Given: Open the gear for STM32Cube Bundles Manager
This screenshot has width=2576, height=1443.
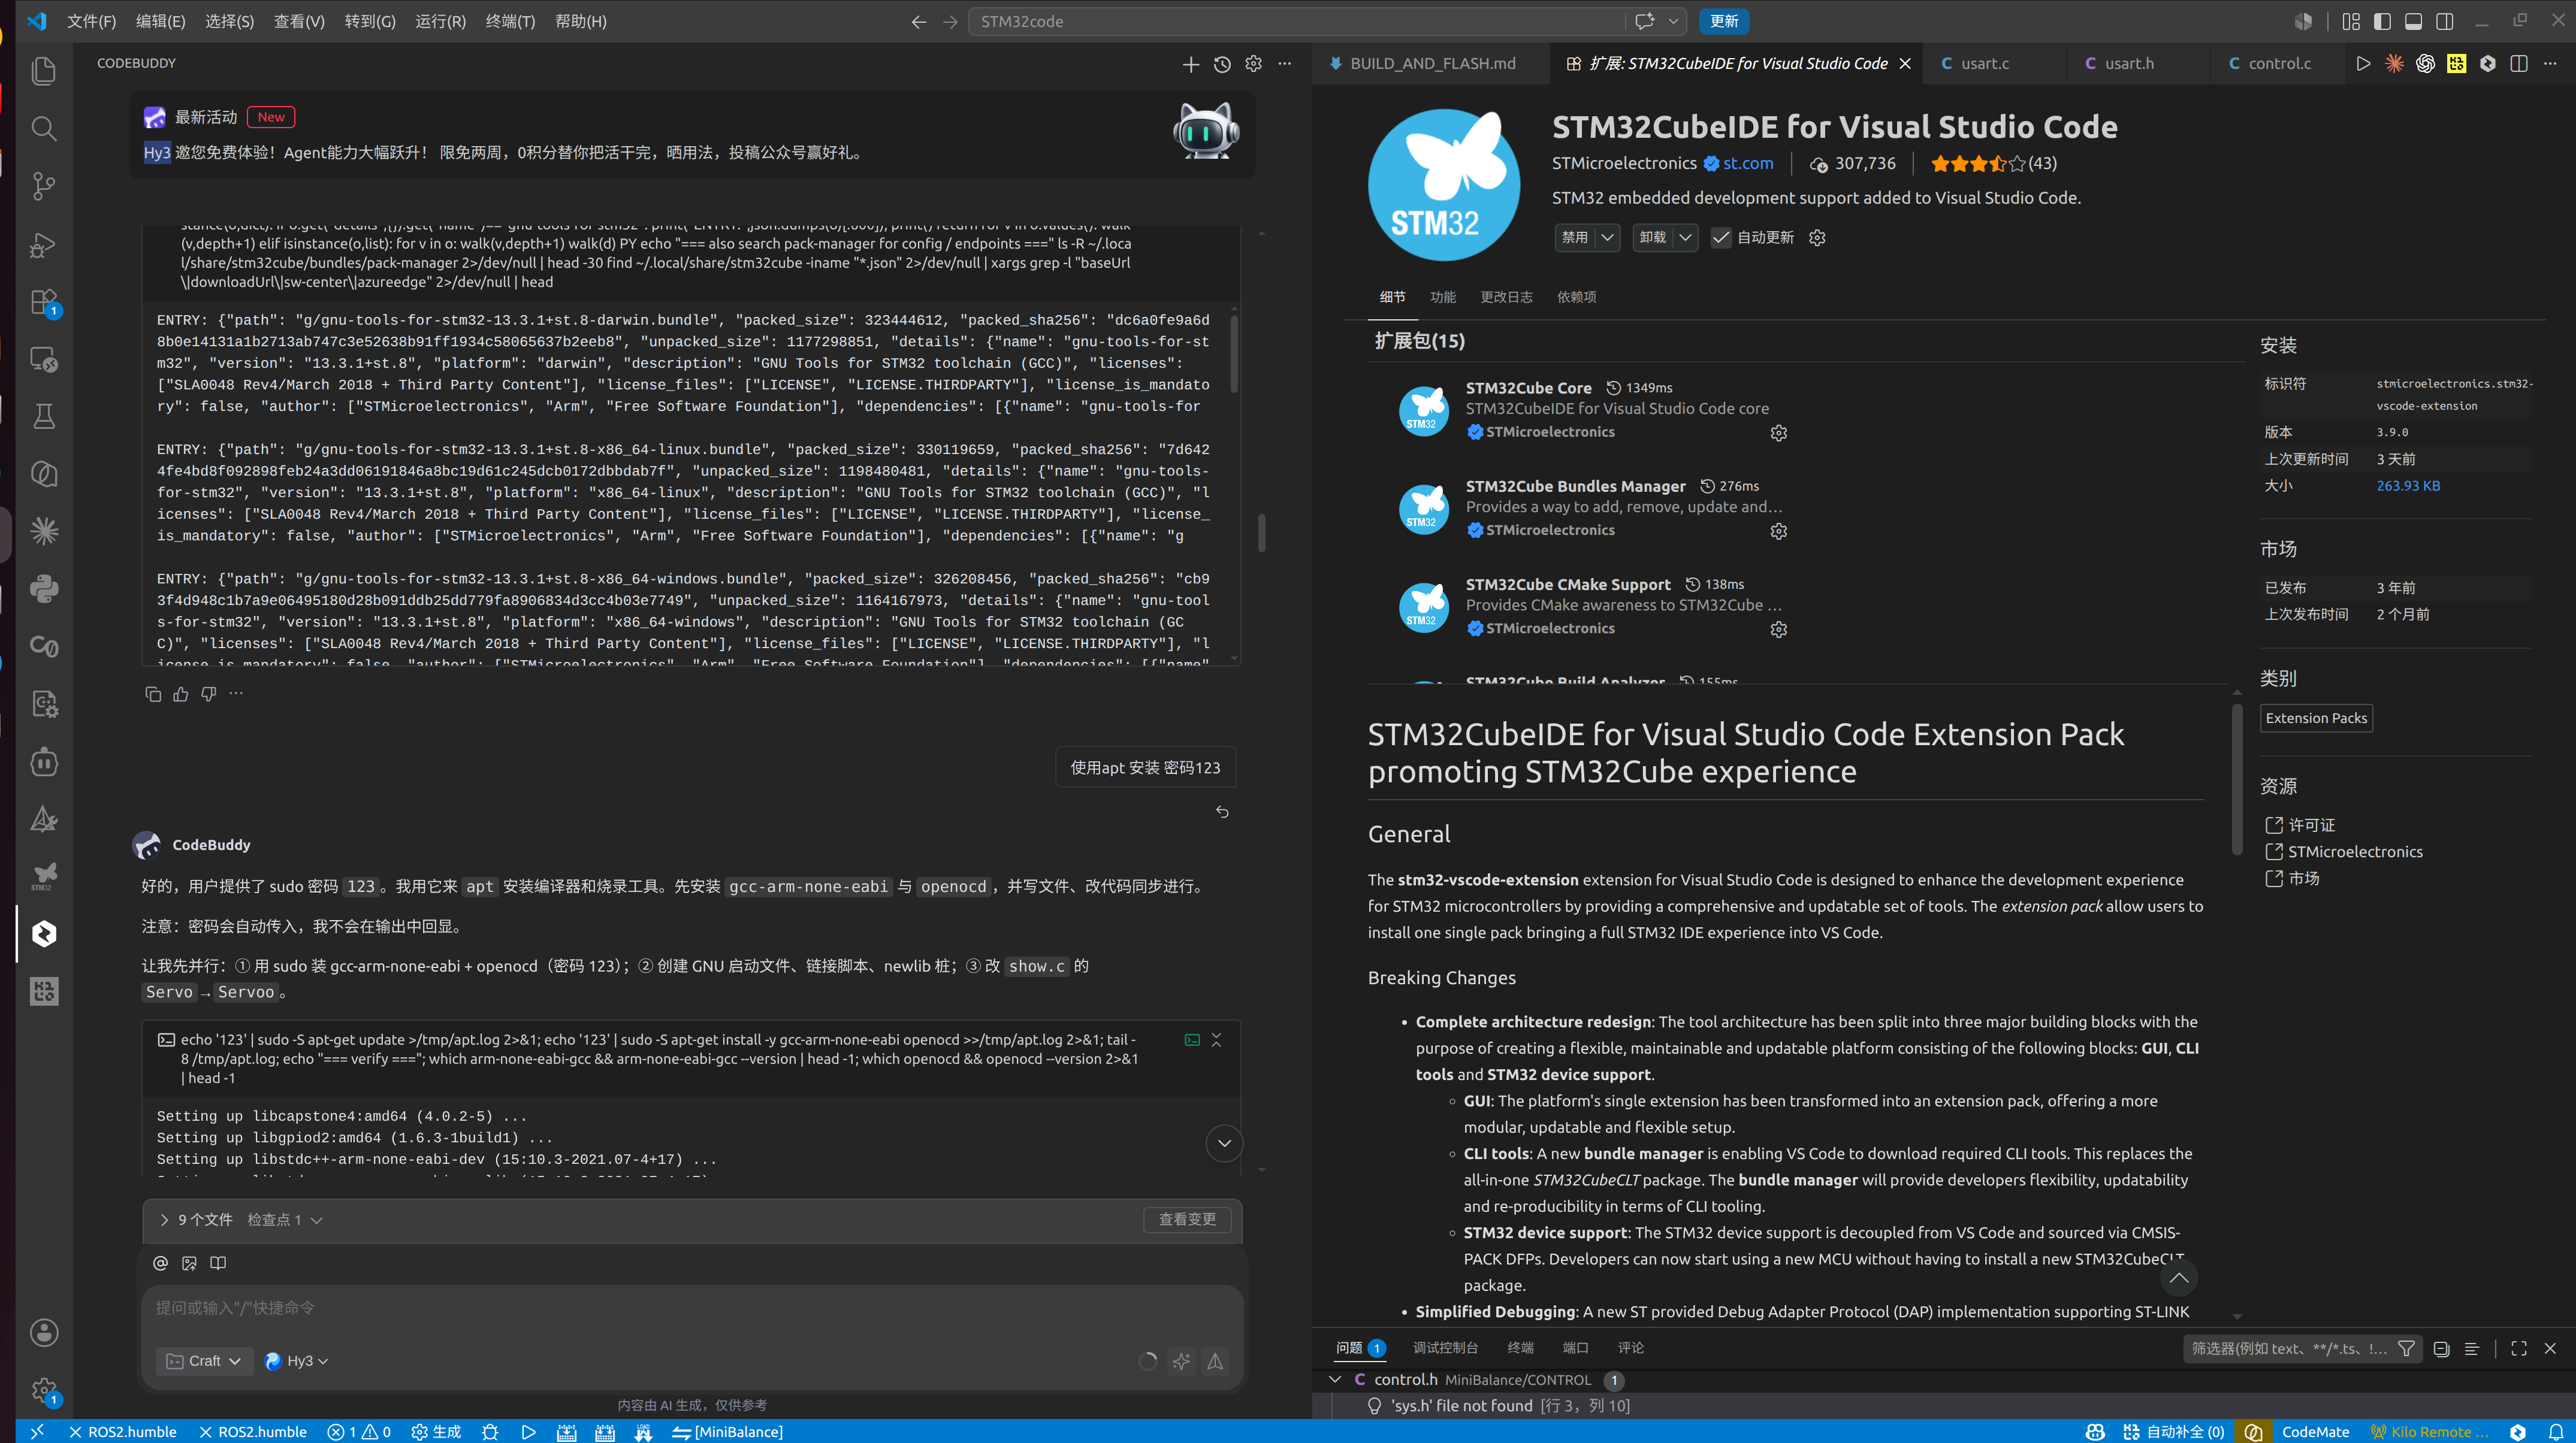Looking at the screenshot, I should click(x=1778, y=531).
